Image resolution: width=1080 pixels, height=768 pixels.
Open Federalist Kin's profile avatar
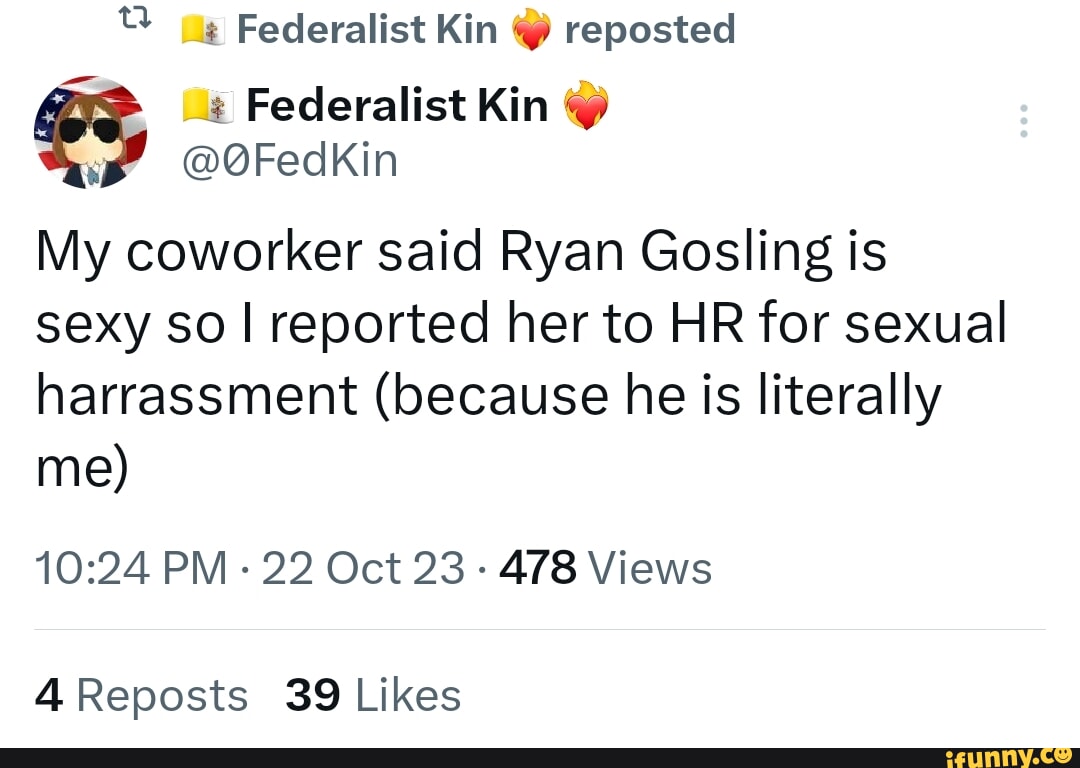click(x=90, y=132)
